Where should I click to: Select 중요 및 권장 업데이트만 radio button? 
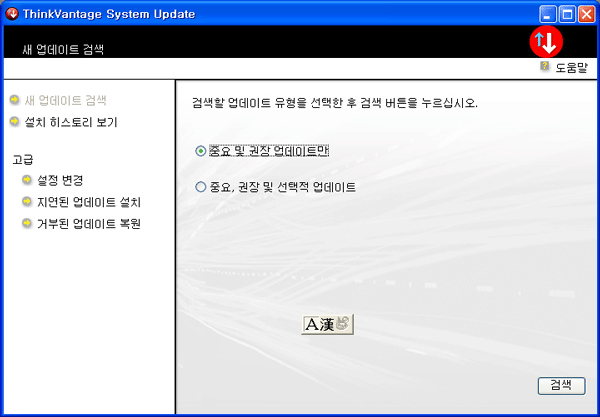[x=201, y=151]
